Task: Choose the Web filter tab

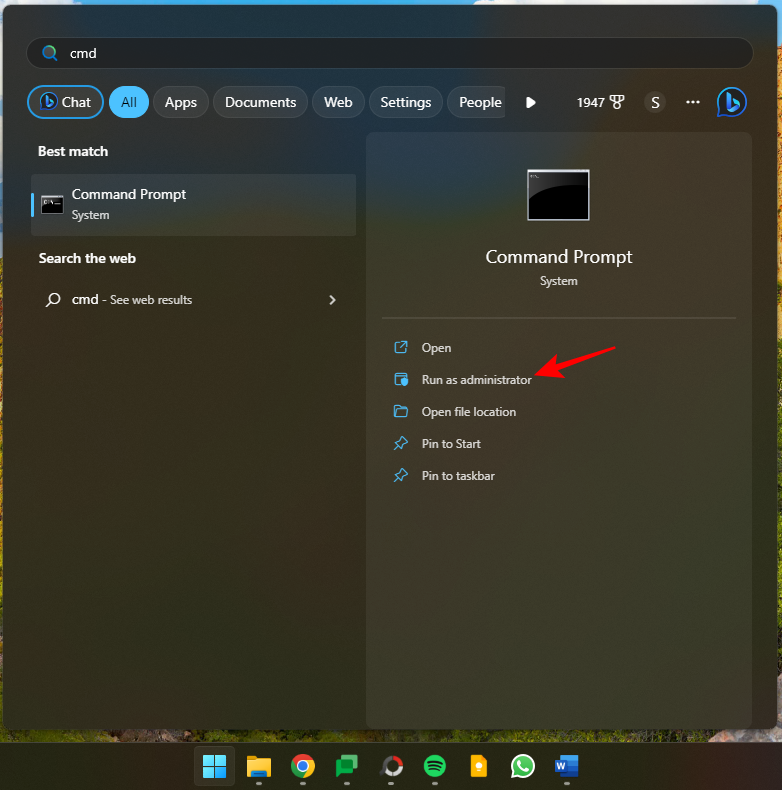Action: (x=338, y=102)
